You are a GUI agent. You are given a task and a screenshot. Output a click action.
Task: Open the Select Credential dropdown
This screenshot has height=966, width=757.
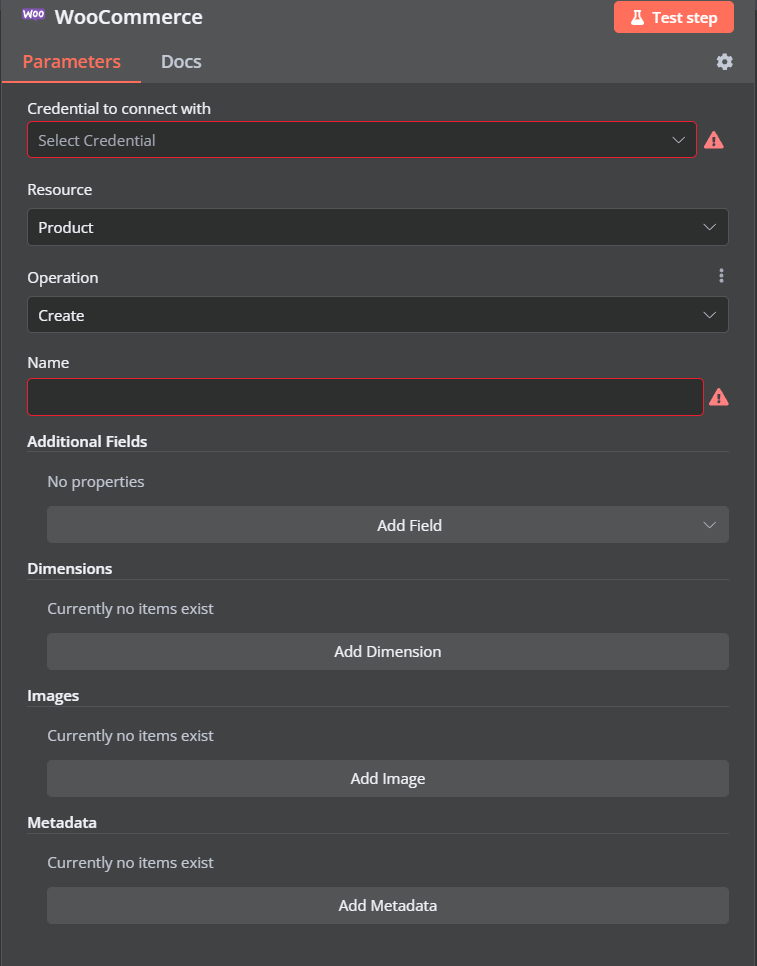pyautogui.click(x=362, y=140)
